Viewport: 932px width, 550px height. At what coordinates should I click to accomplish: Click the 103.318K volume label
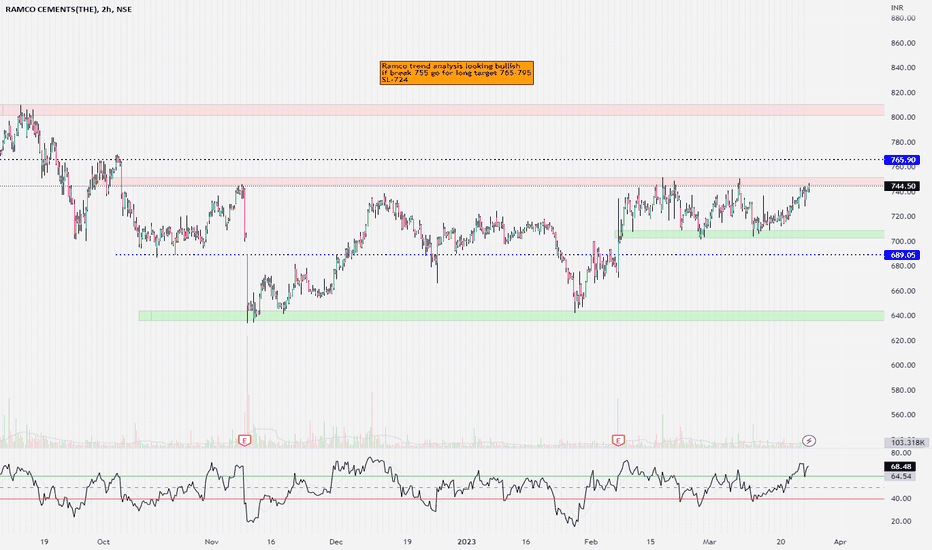point(906,442)
